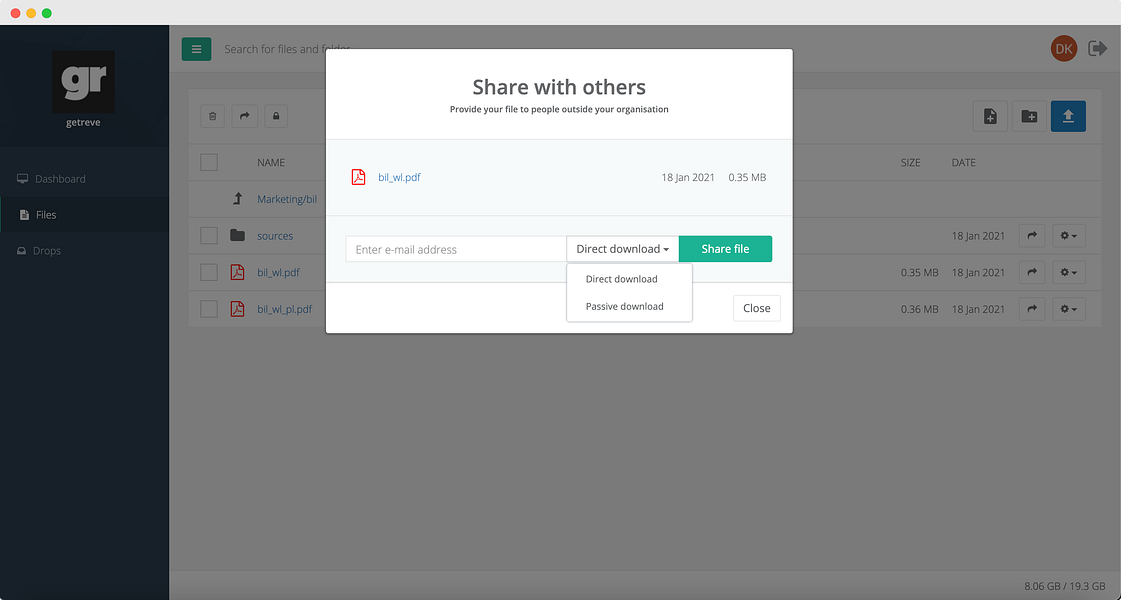The image size is (1121, 600).
Task: Click the Drops inbox icon in sidebar
Action: coord(21,251)
